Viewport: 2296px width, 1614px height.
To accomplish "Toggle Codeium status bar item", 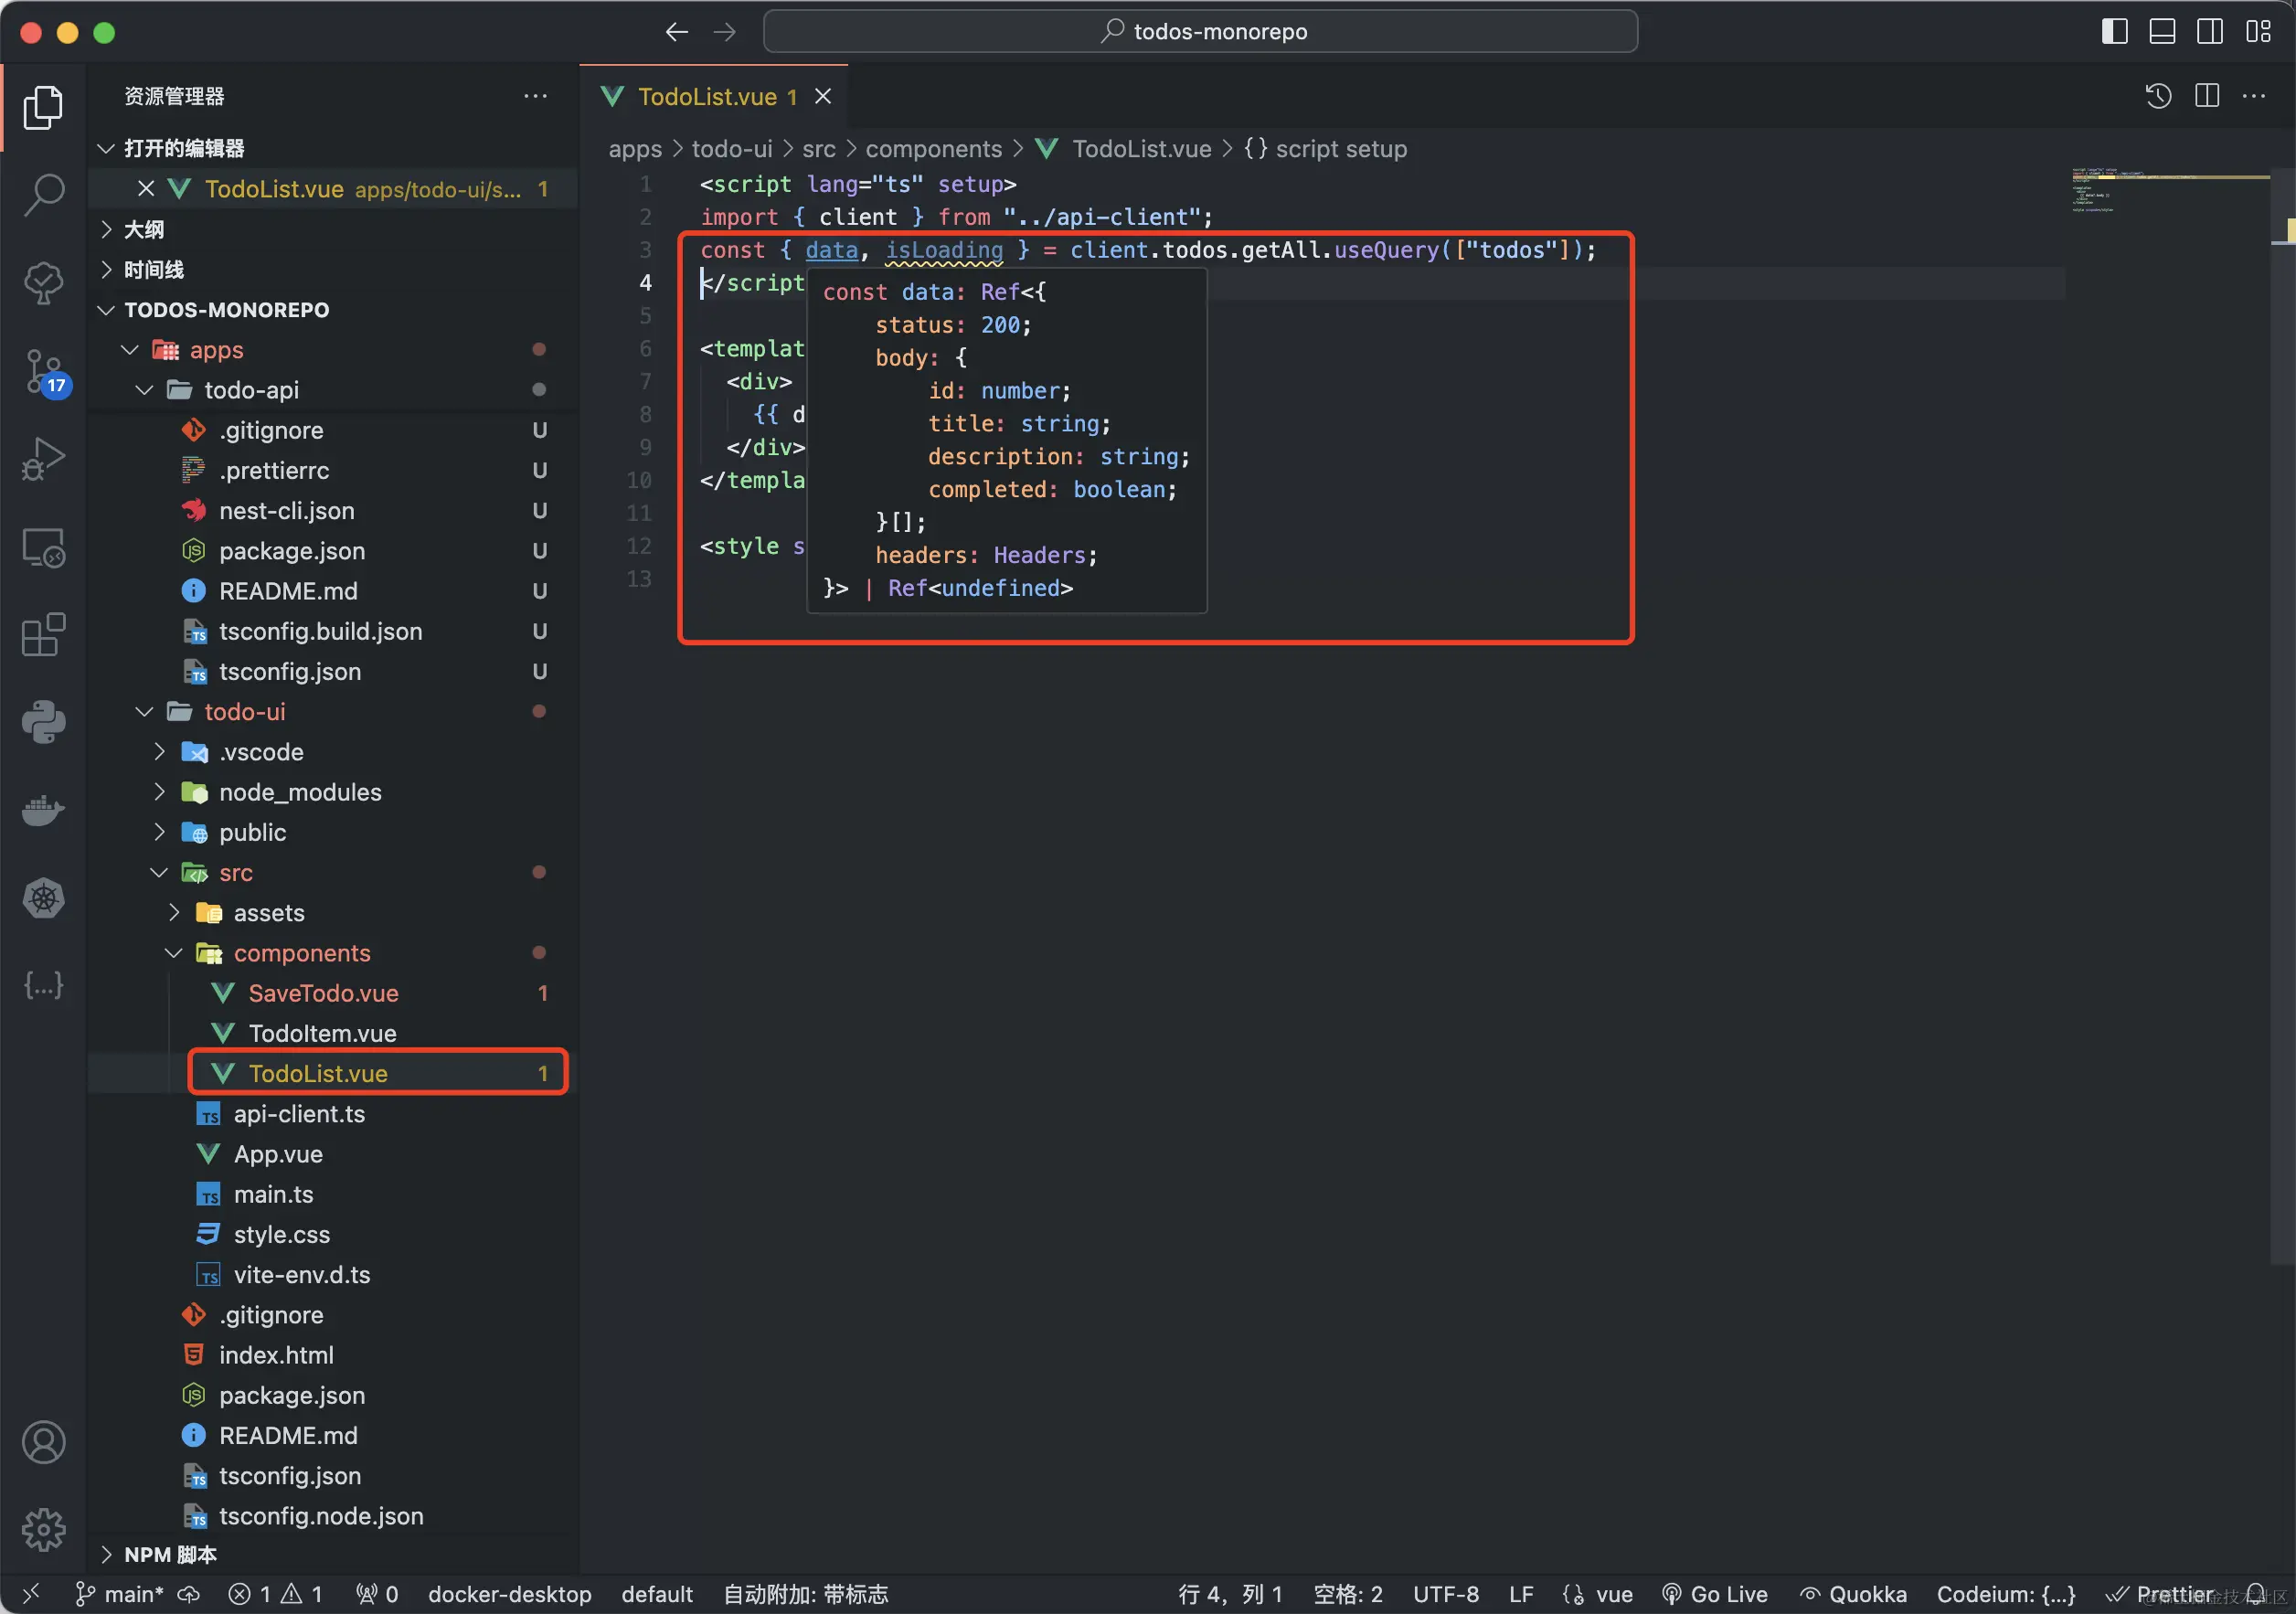I will tap(2006, 1594).
